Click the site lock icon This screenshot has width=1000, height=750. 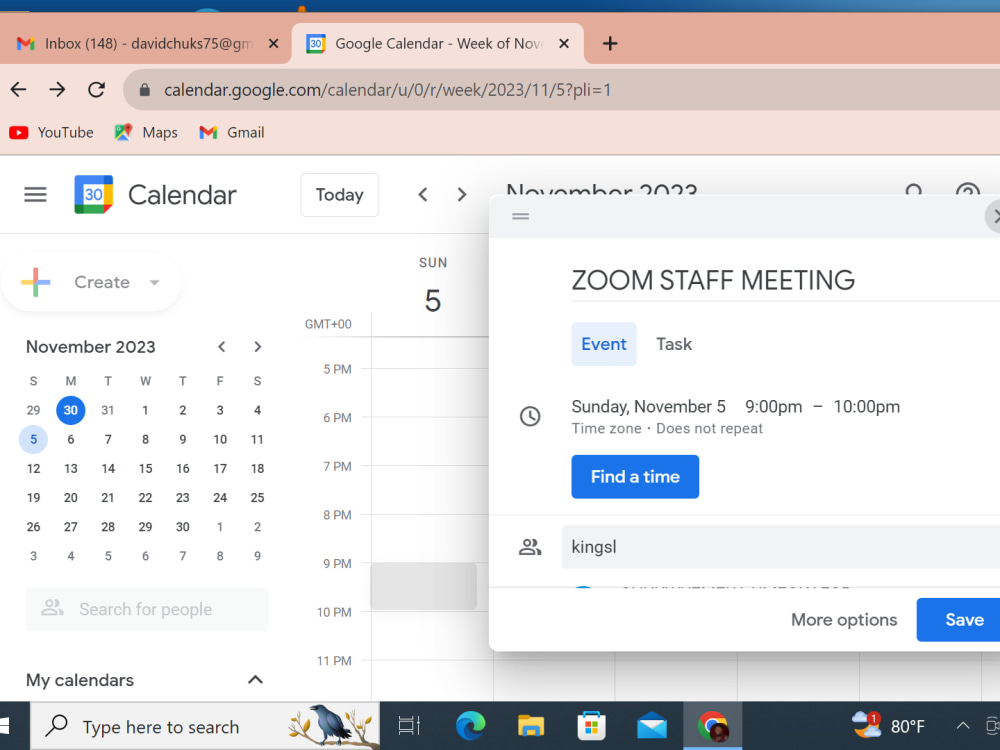click(x=145, y=90)
